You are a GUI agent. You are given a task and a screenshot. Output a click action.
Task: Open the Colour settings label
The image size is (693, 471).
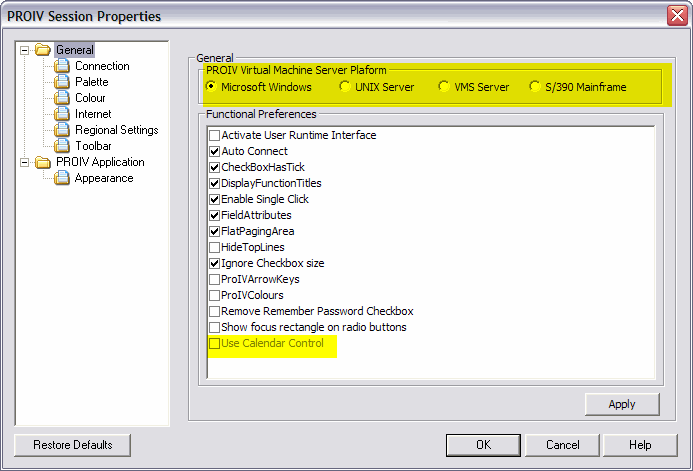(x=90, y=98)
